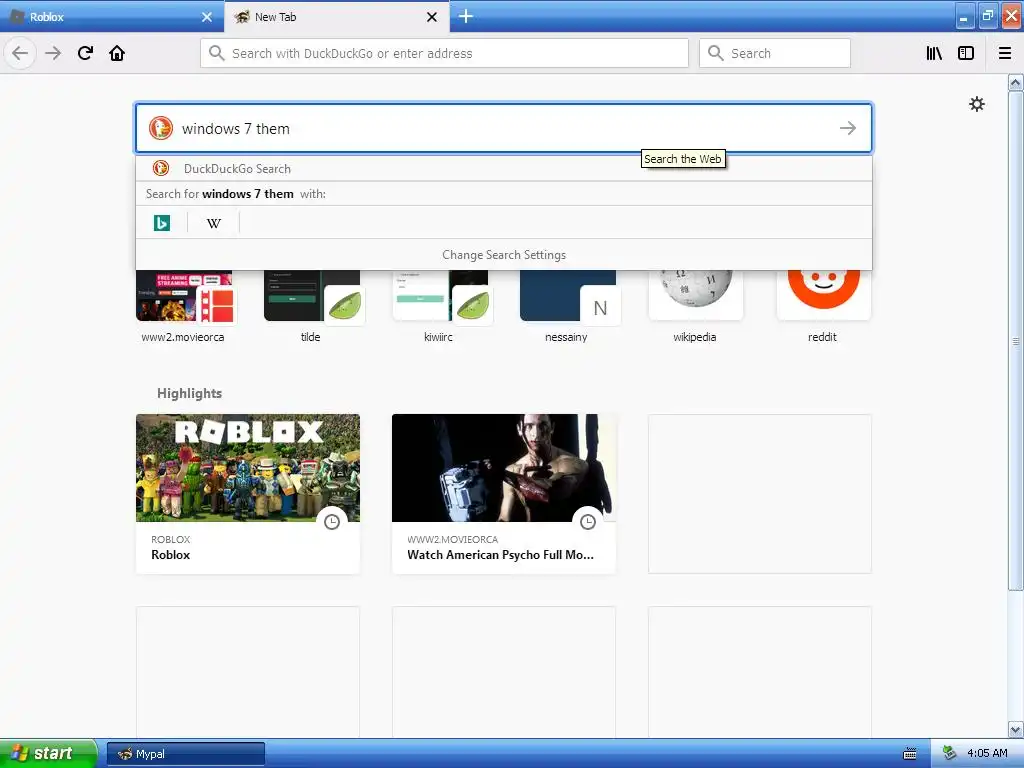Screen dimensions: 1024x768
Task: Open the home page via house icon
Action: [117, 53]
